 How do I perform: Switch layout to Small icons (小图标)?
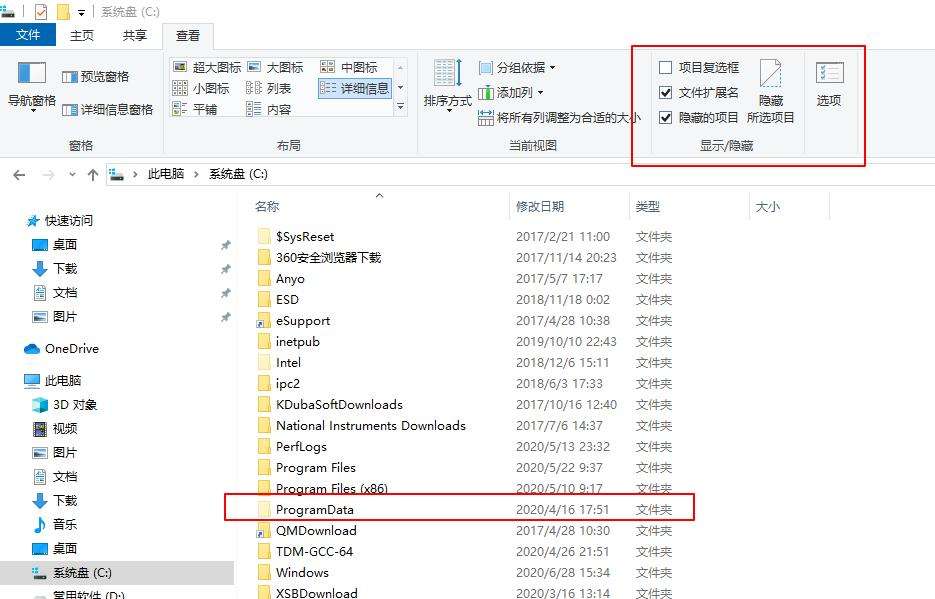click(200, 88)
